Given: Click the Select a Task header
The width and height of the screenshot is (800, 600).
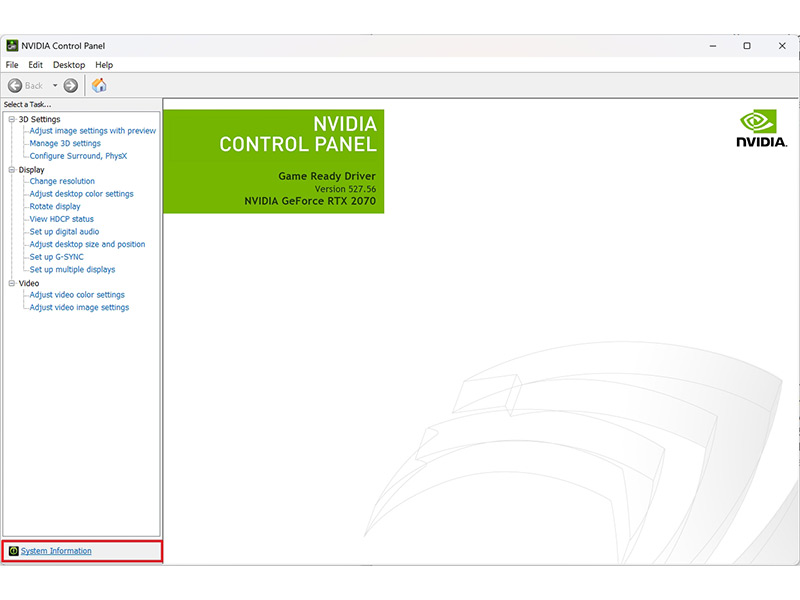Looking at the screenshot, I should point(28,104).
